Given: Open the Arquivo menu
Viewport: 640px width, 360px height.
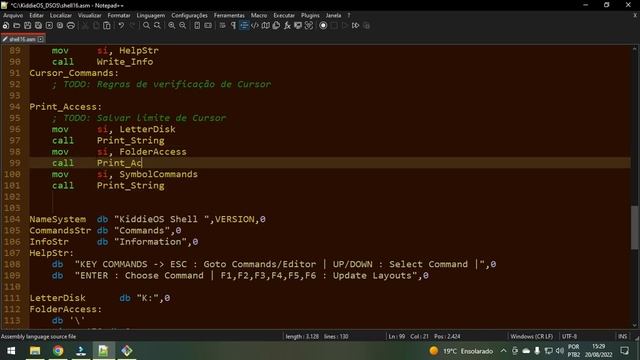Looking at the screenshot, I should click(x=13, y=15).
